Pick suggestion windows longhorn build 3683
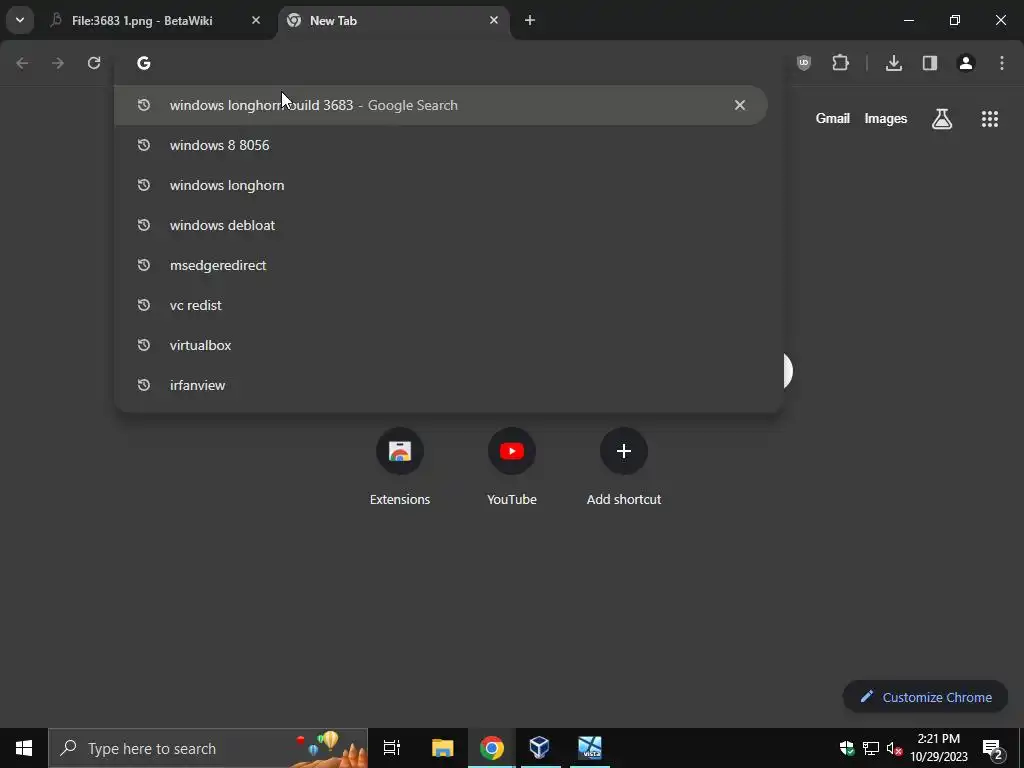This screenshot has height=768, width=1024. [x=441, y=105]
